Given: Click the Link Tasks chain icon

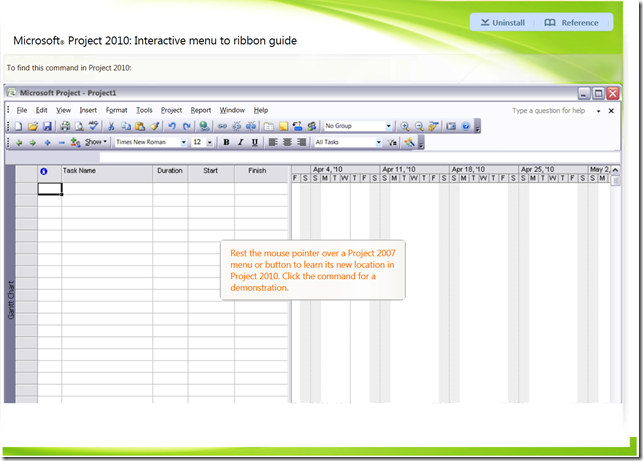Looking at the screenshot, I should [x=222, y=126].
